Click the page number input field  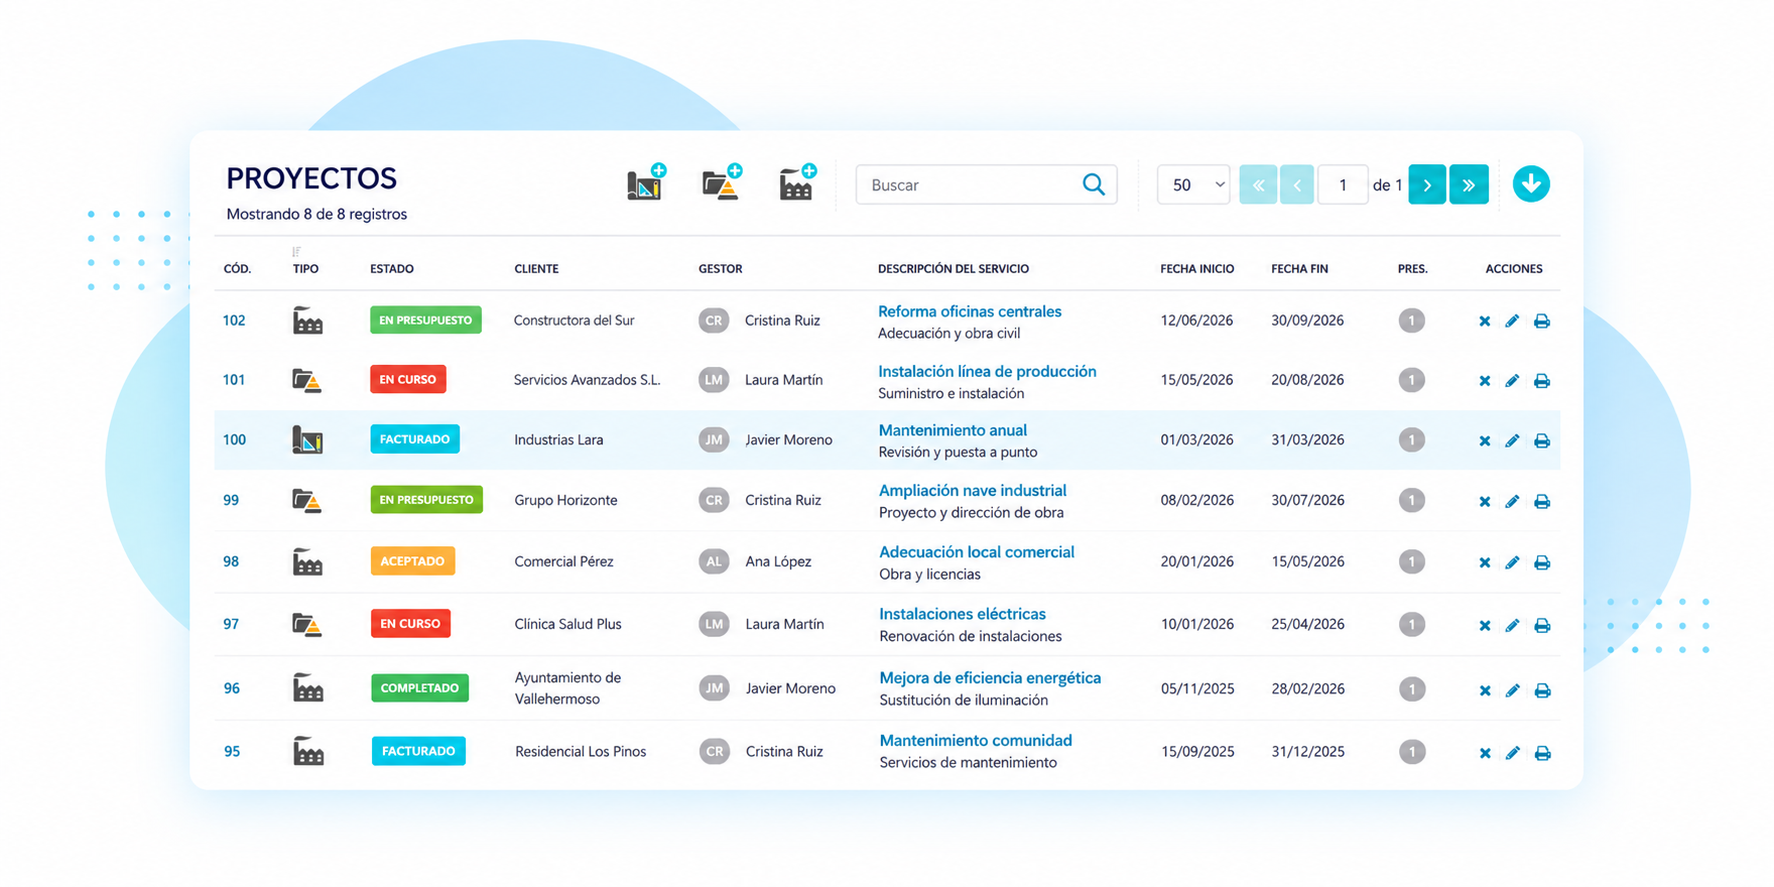point(1343,185)
